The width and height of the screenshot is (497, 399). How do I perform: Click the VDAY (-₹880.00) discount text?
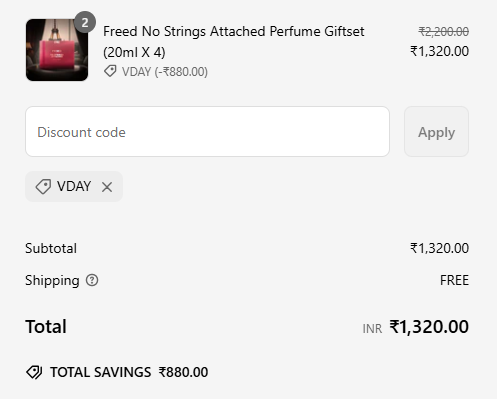click(165, 72)
